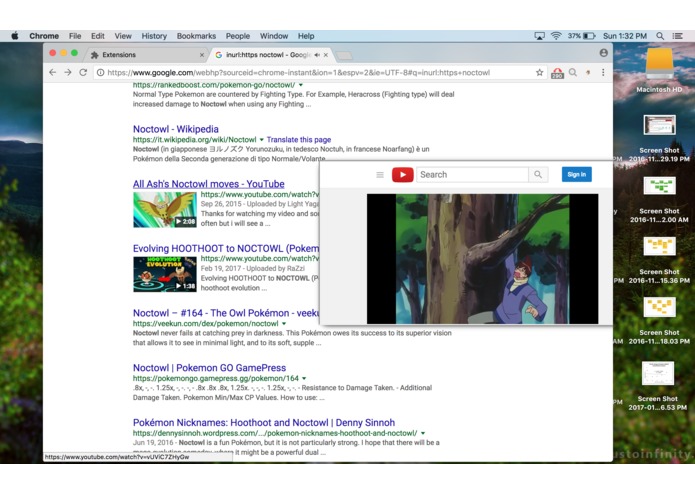Open All Ash's Noctowl moves - YouTube result
This screenshot has width=695, height=494.
point(208,184)
